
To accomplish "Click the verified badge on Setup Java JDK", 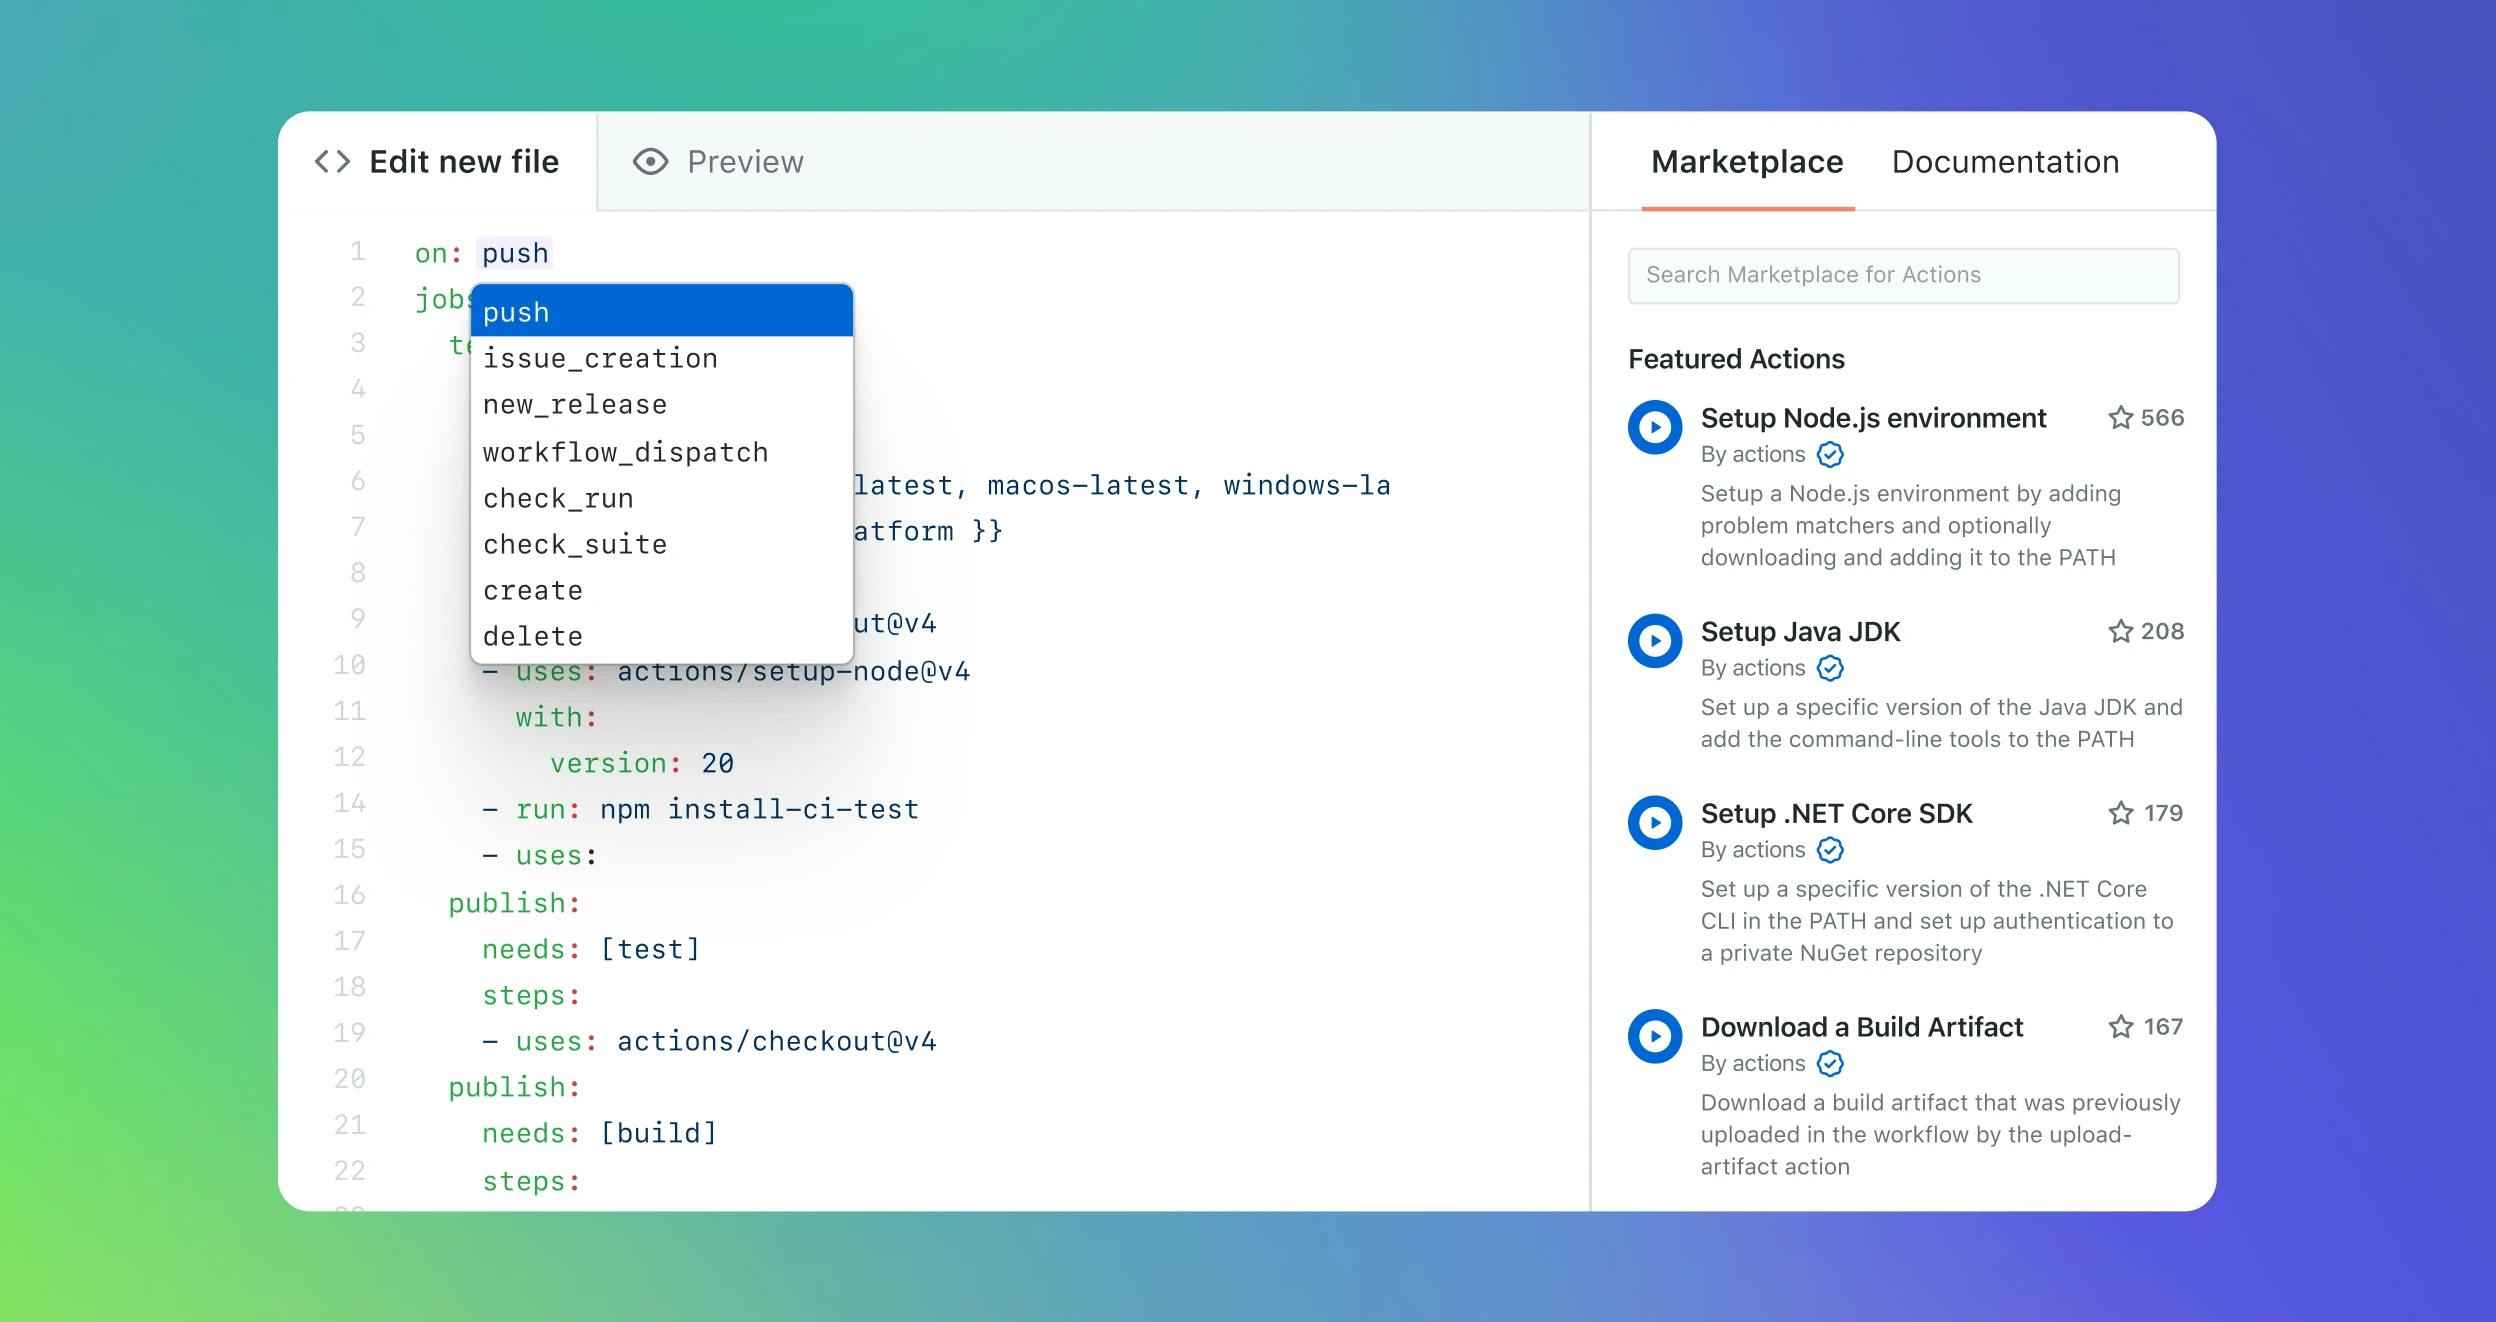I will click(1831, 668).
